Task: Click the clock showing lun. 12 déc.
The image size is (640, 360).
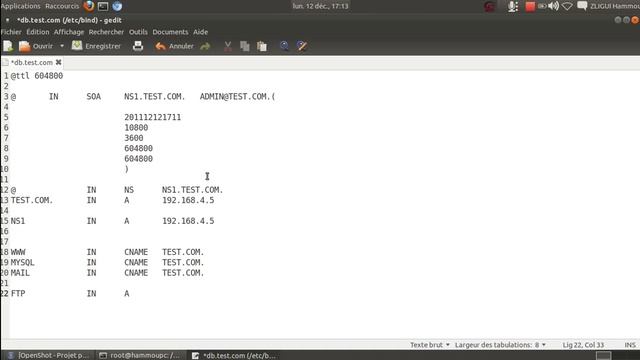Action: pyautogui.click(x=320, y=6)
